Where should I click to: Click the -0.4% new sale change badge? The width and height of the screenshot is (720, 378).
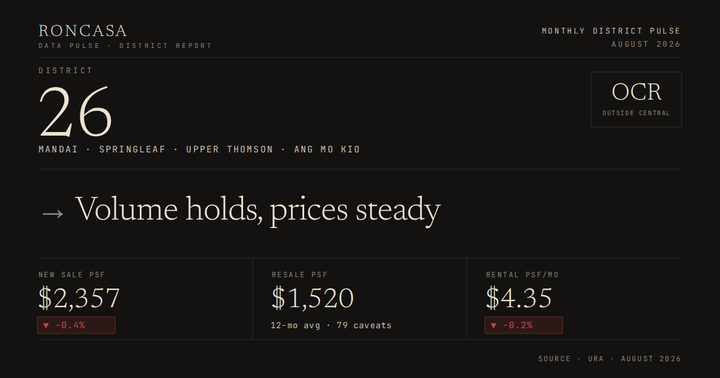76,325
